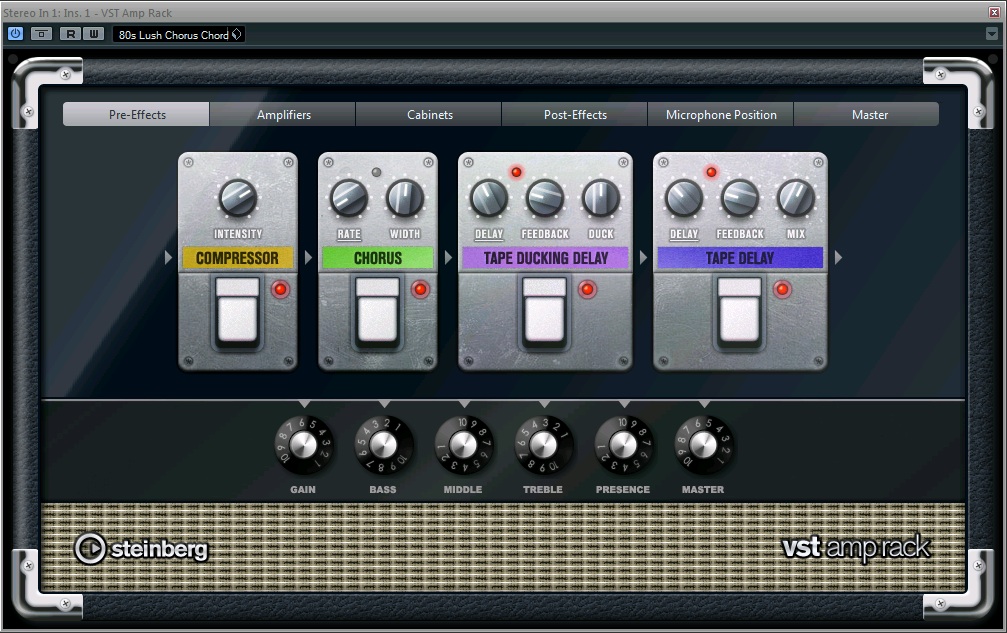The width and height of the screenshot is (1007, 633).
Task: Click the Chorus sync indicator LED above knobs
Action: (376, 172)
